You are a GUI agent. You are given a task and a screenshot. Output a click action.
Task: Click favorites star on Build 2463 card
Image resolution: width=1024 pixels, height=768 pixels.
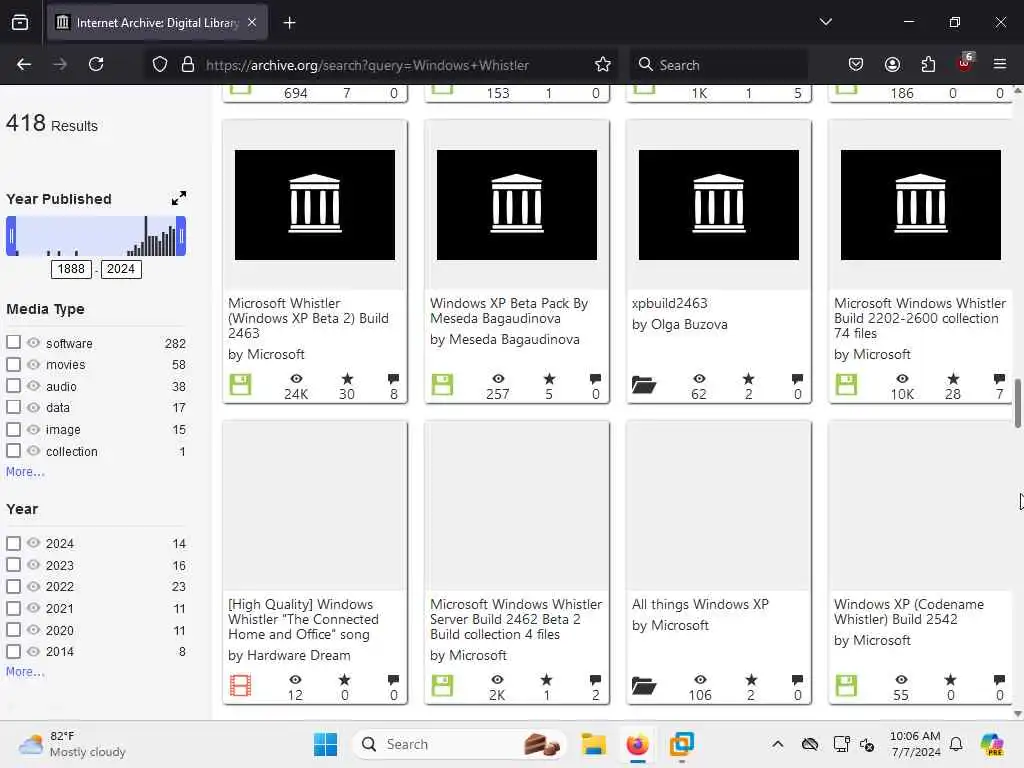coord(347,379)
